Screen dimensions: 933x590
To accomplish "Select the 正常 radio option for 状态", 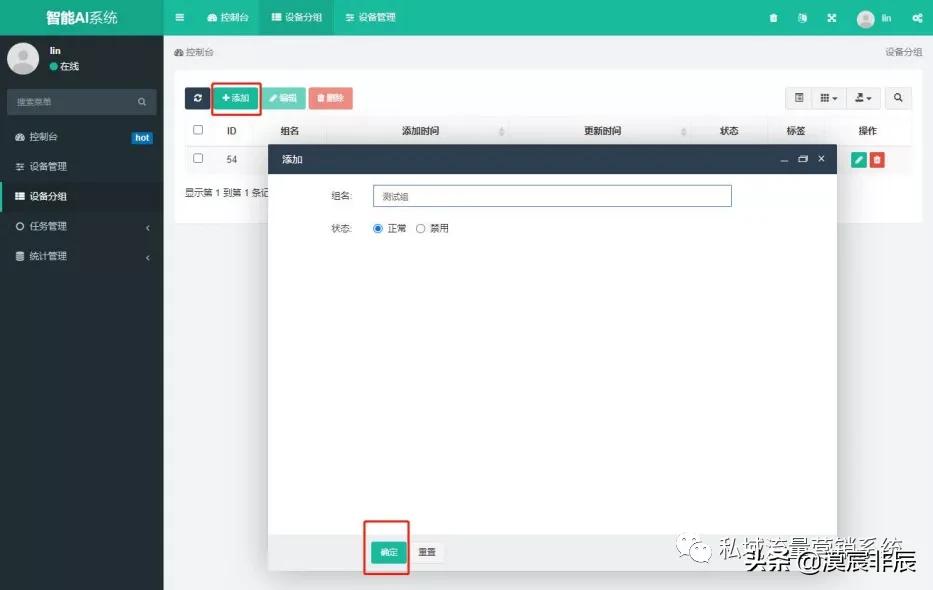I will coord(377,228).
